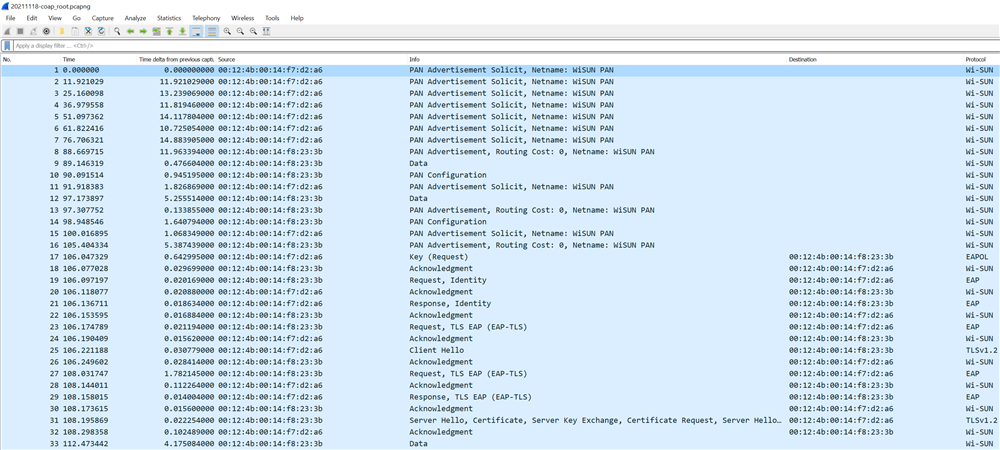Click the Go to specified packet icon
This screenshot has height=450, width=1000.
[x=156, y=31]
